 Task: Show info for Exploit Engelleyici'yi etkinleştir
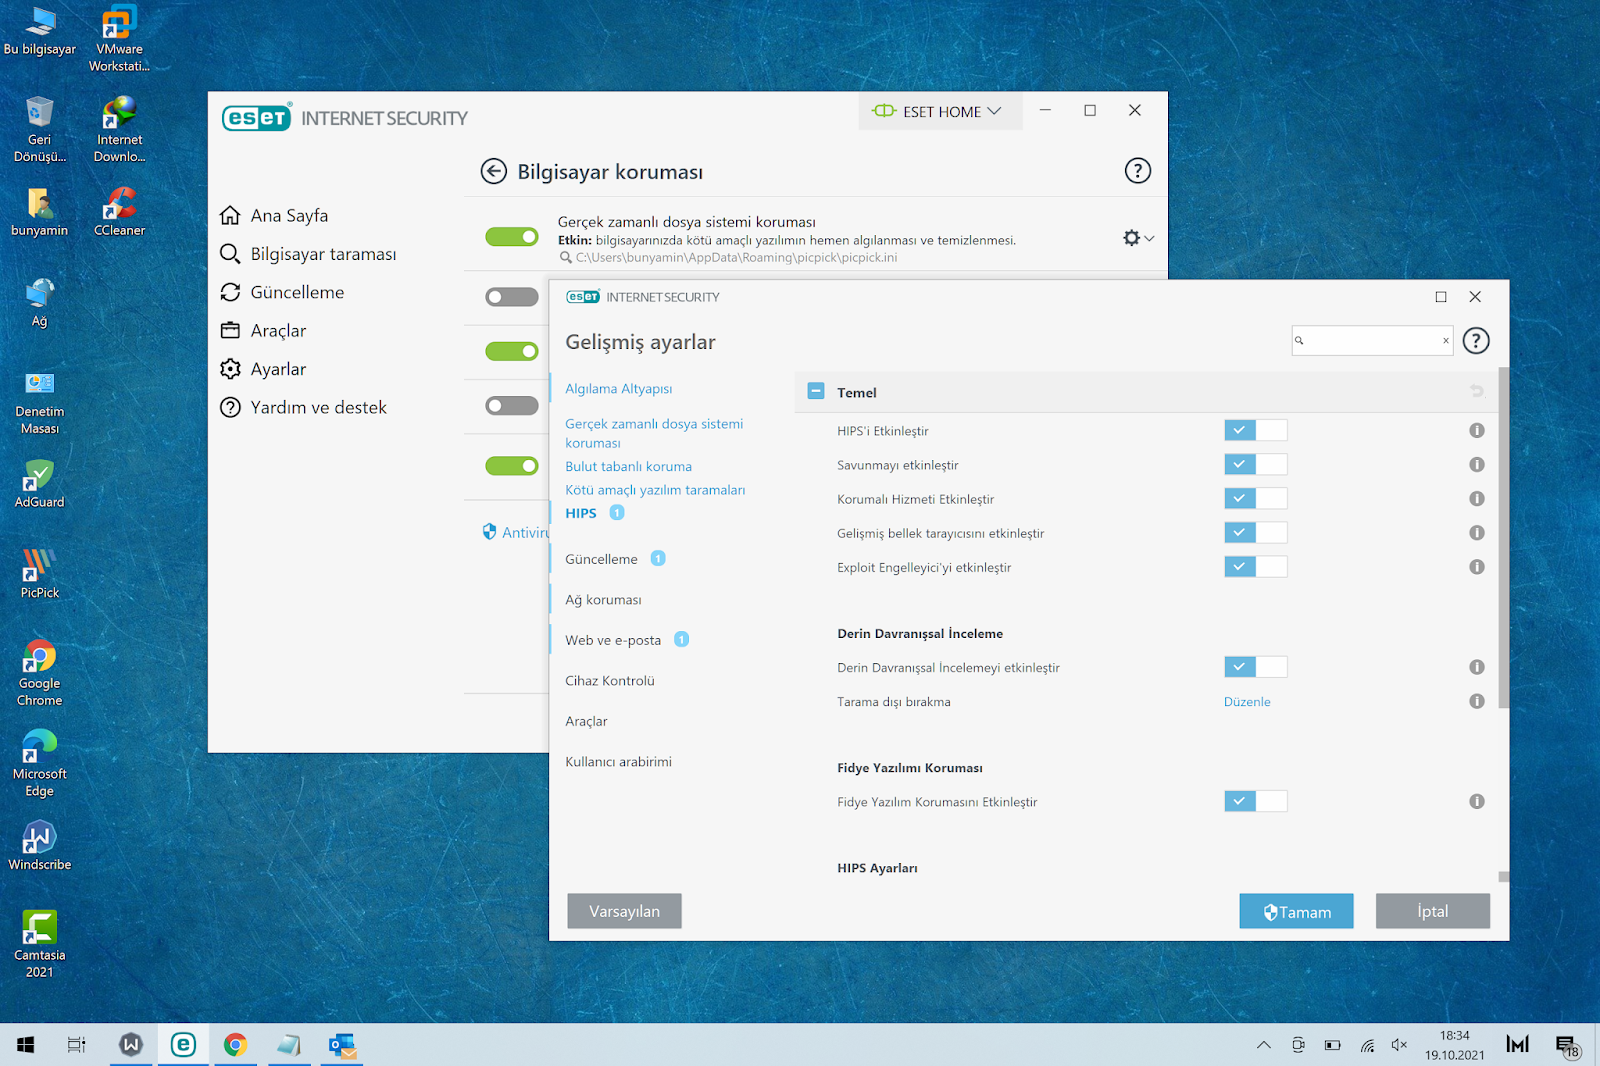point(1476,566)
